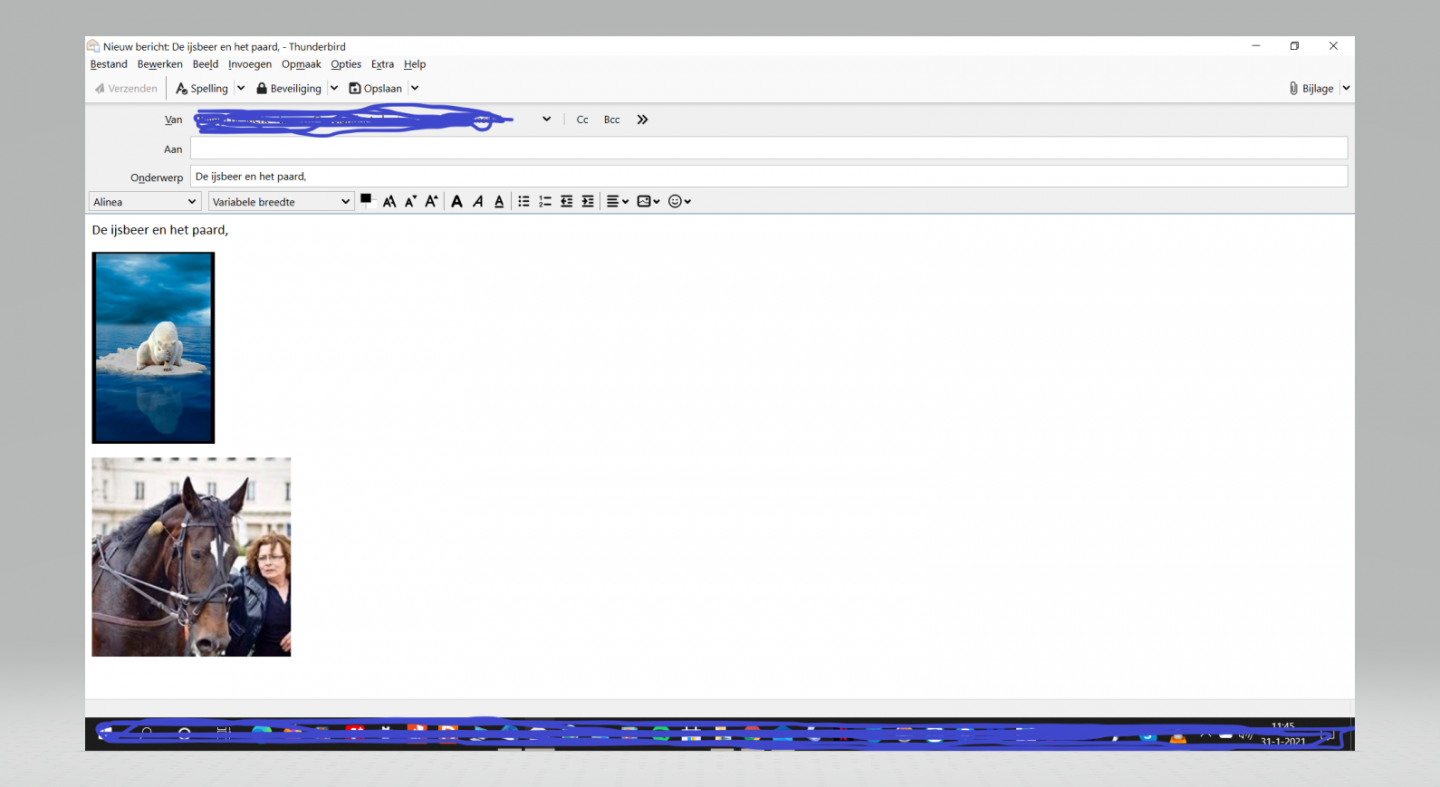Apply a bulleted list
This screenshot has width=1440, height=787.
523,201
